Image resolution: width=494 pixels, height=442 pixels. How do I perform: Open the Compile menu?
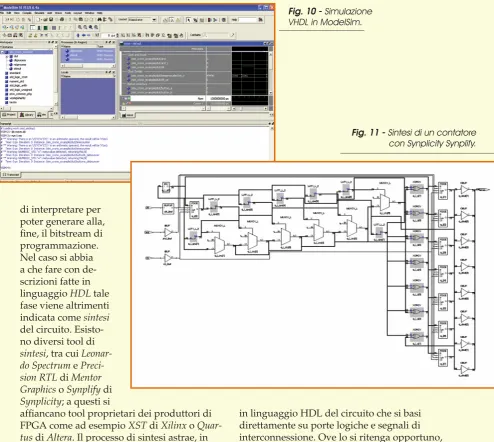(x=27, y=13)
